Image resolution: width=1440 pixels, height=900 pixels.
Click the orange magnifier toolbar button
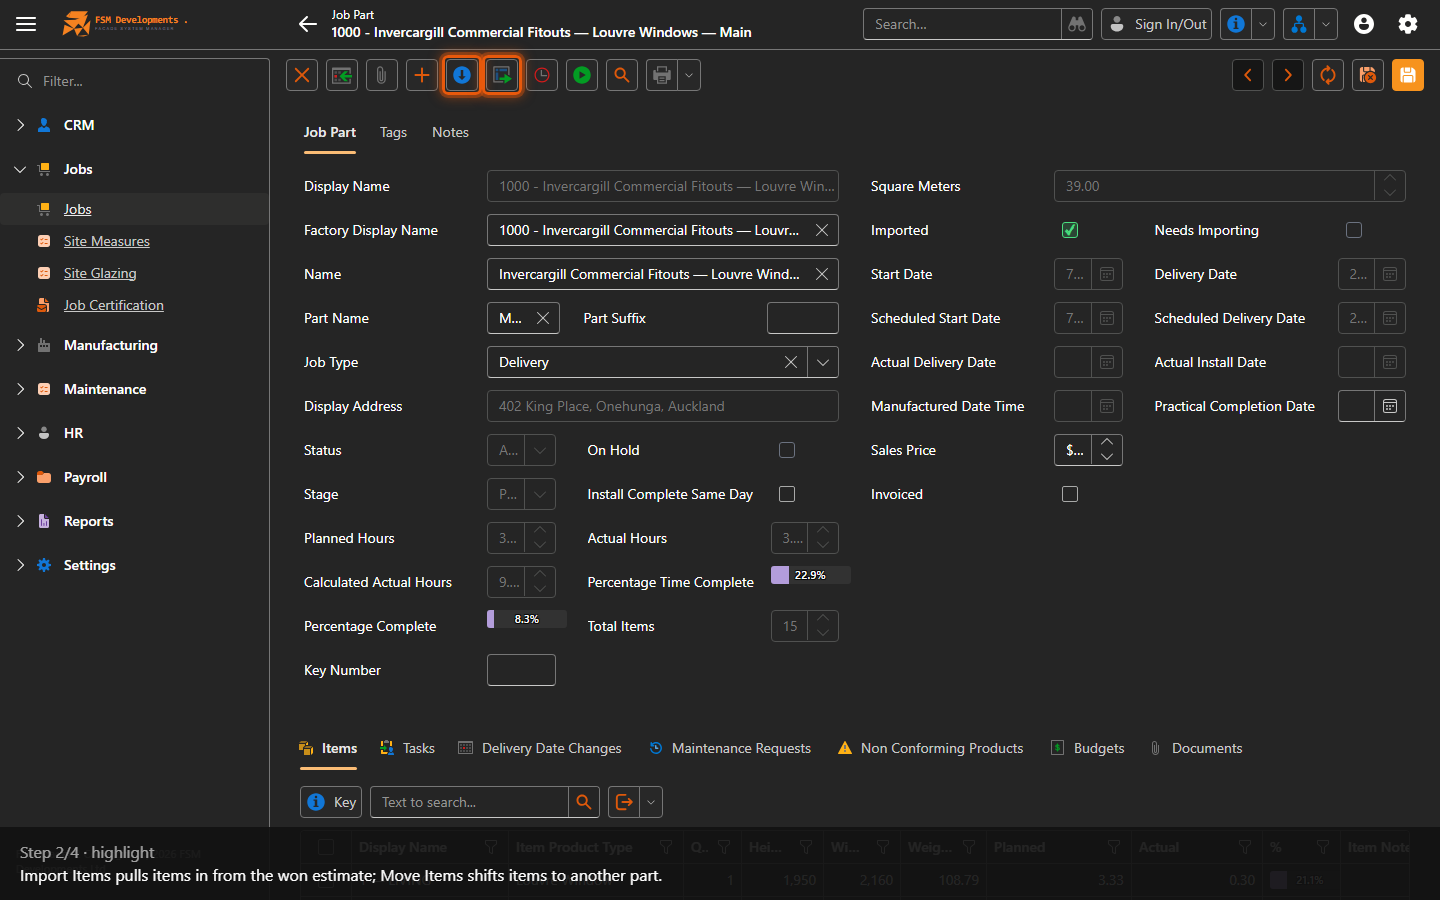click(622, 75)
